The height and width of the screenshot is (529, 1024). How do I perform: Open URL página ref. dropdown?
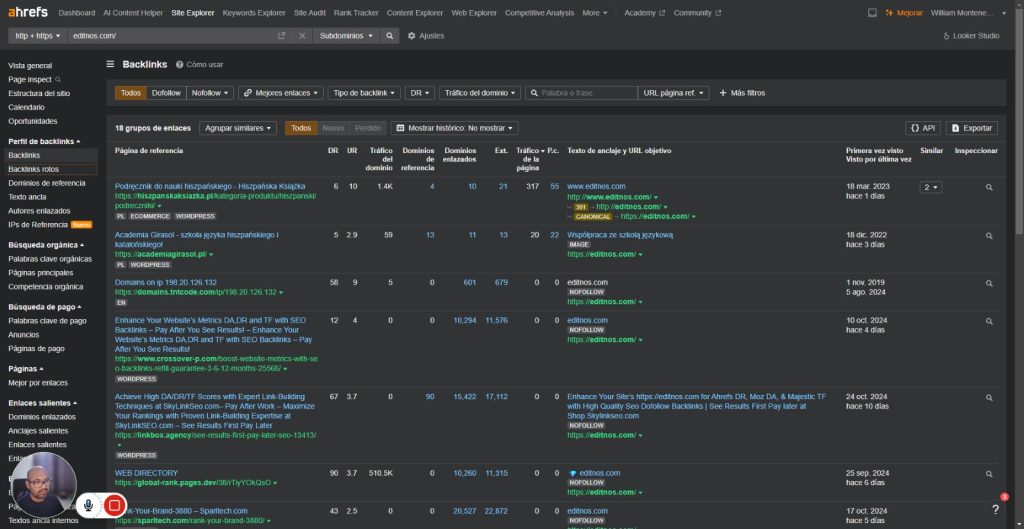pyautogui.click(x=673, y=93)
